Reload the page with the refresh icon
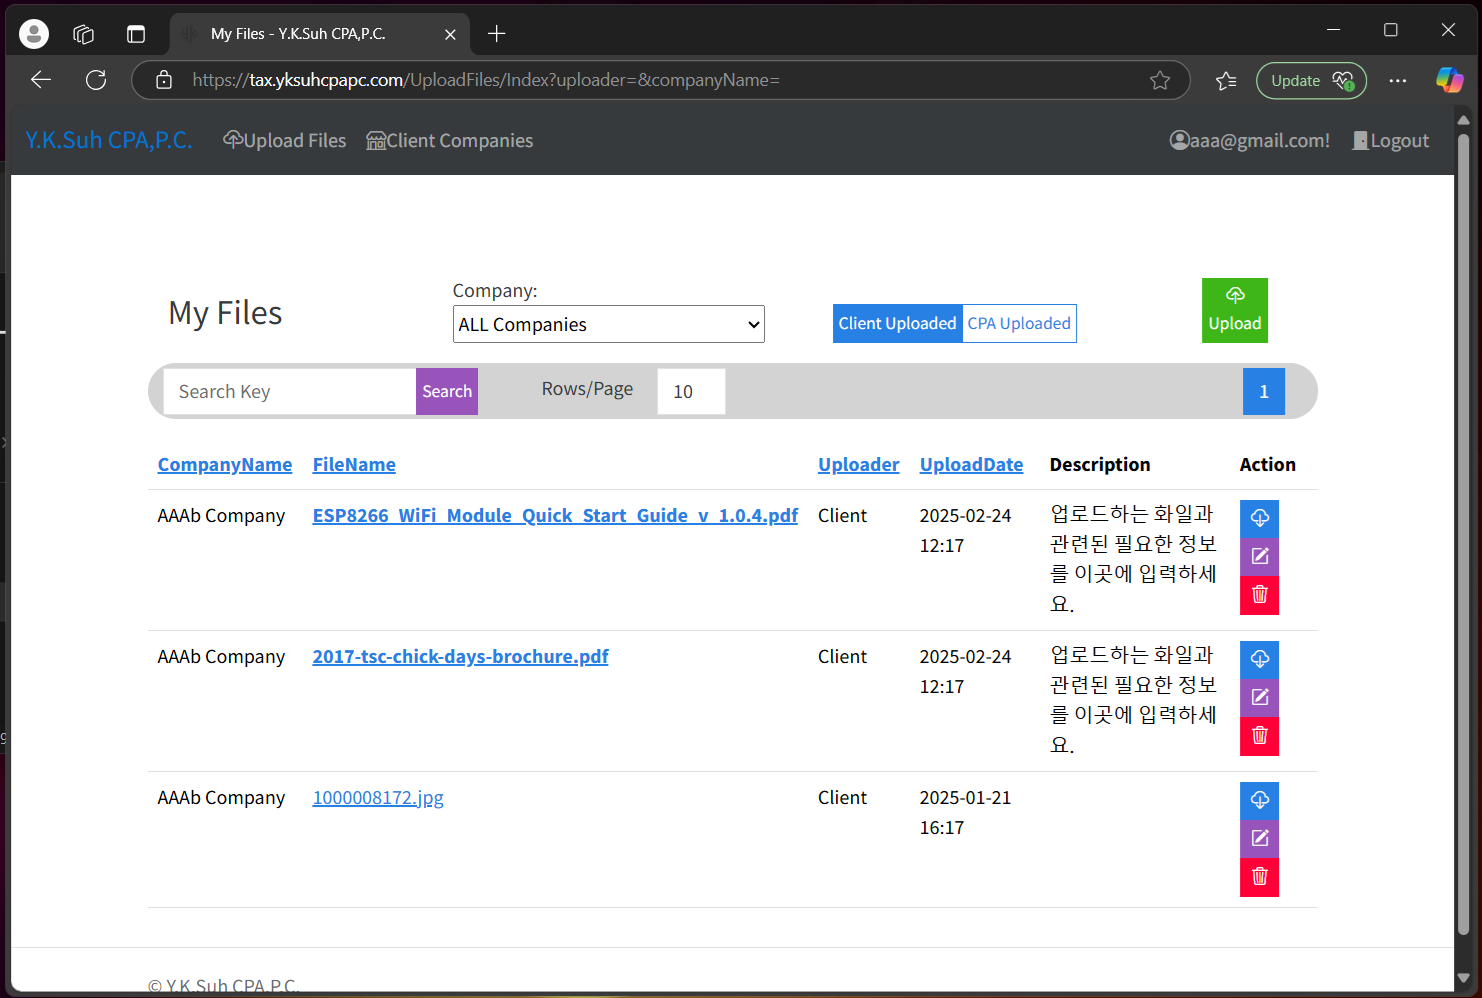Screen dimensions: 1482x998 96,80
